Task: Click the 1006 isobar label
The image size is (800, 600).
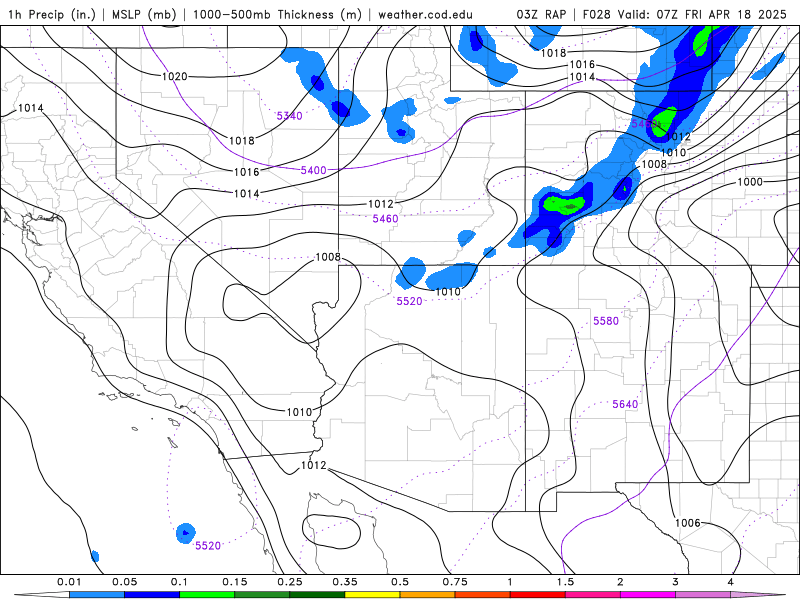Action: (x=687, y=522)
